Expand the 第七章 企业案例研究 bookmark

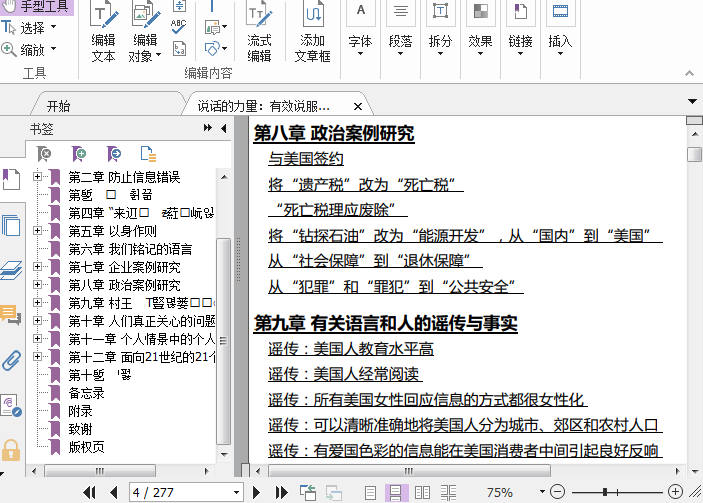click(38, 266)
